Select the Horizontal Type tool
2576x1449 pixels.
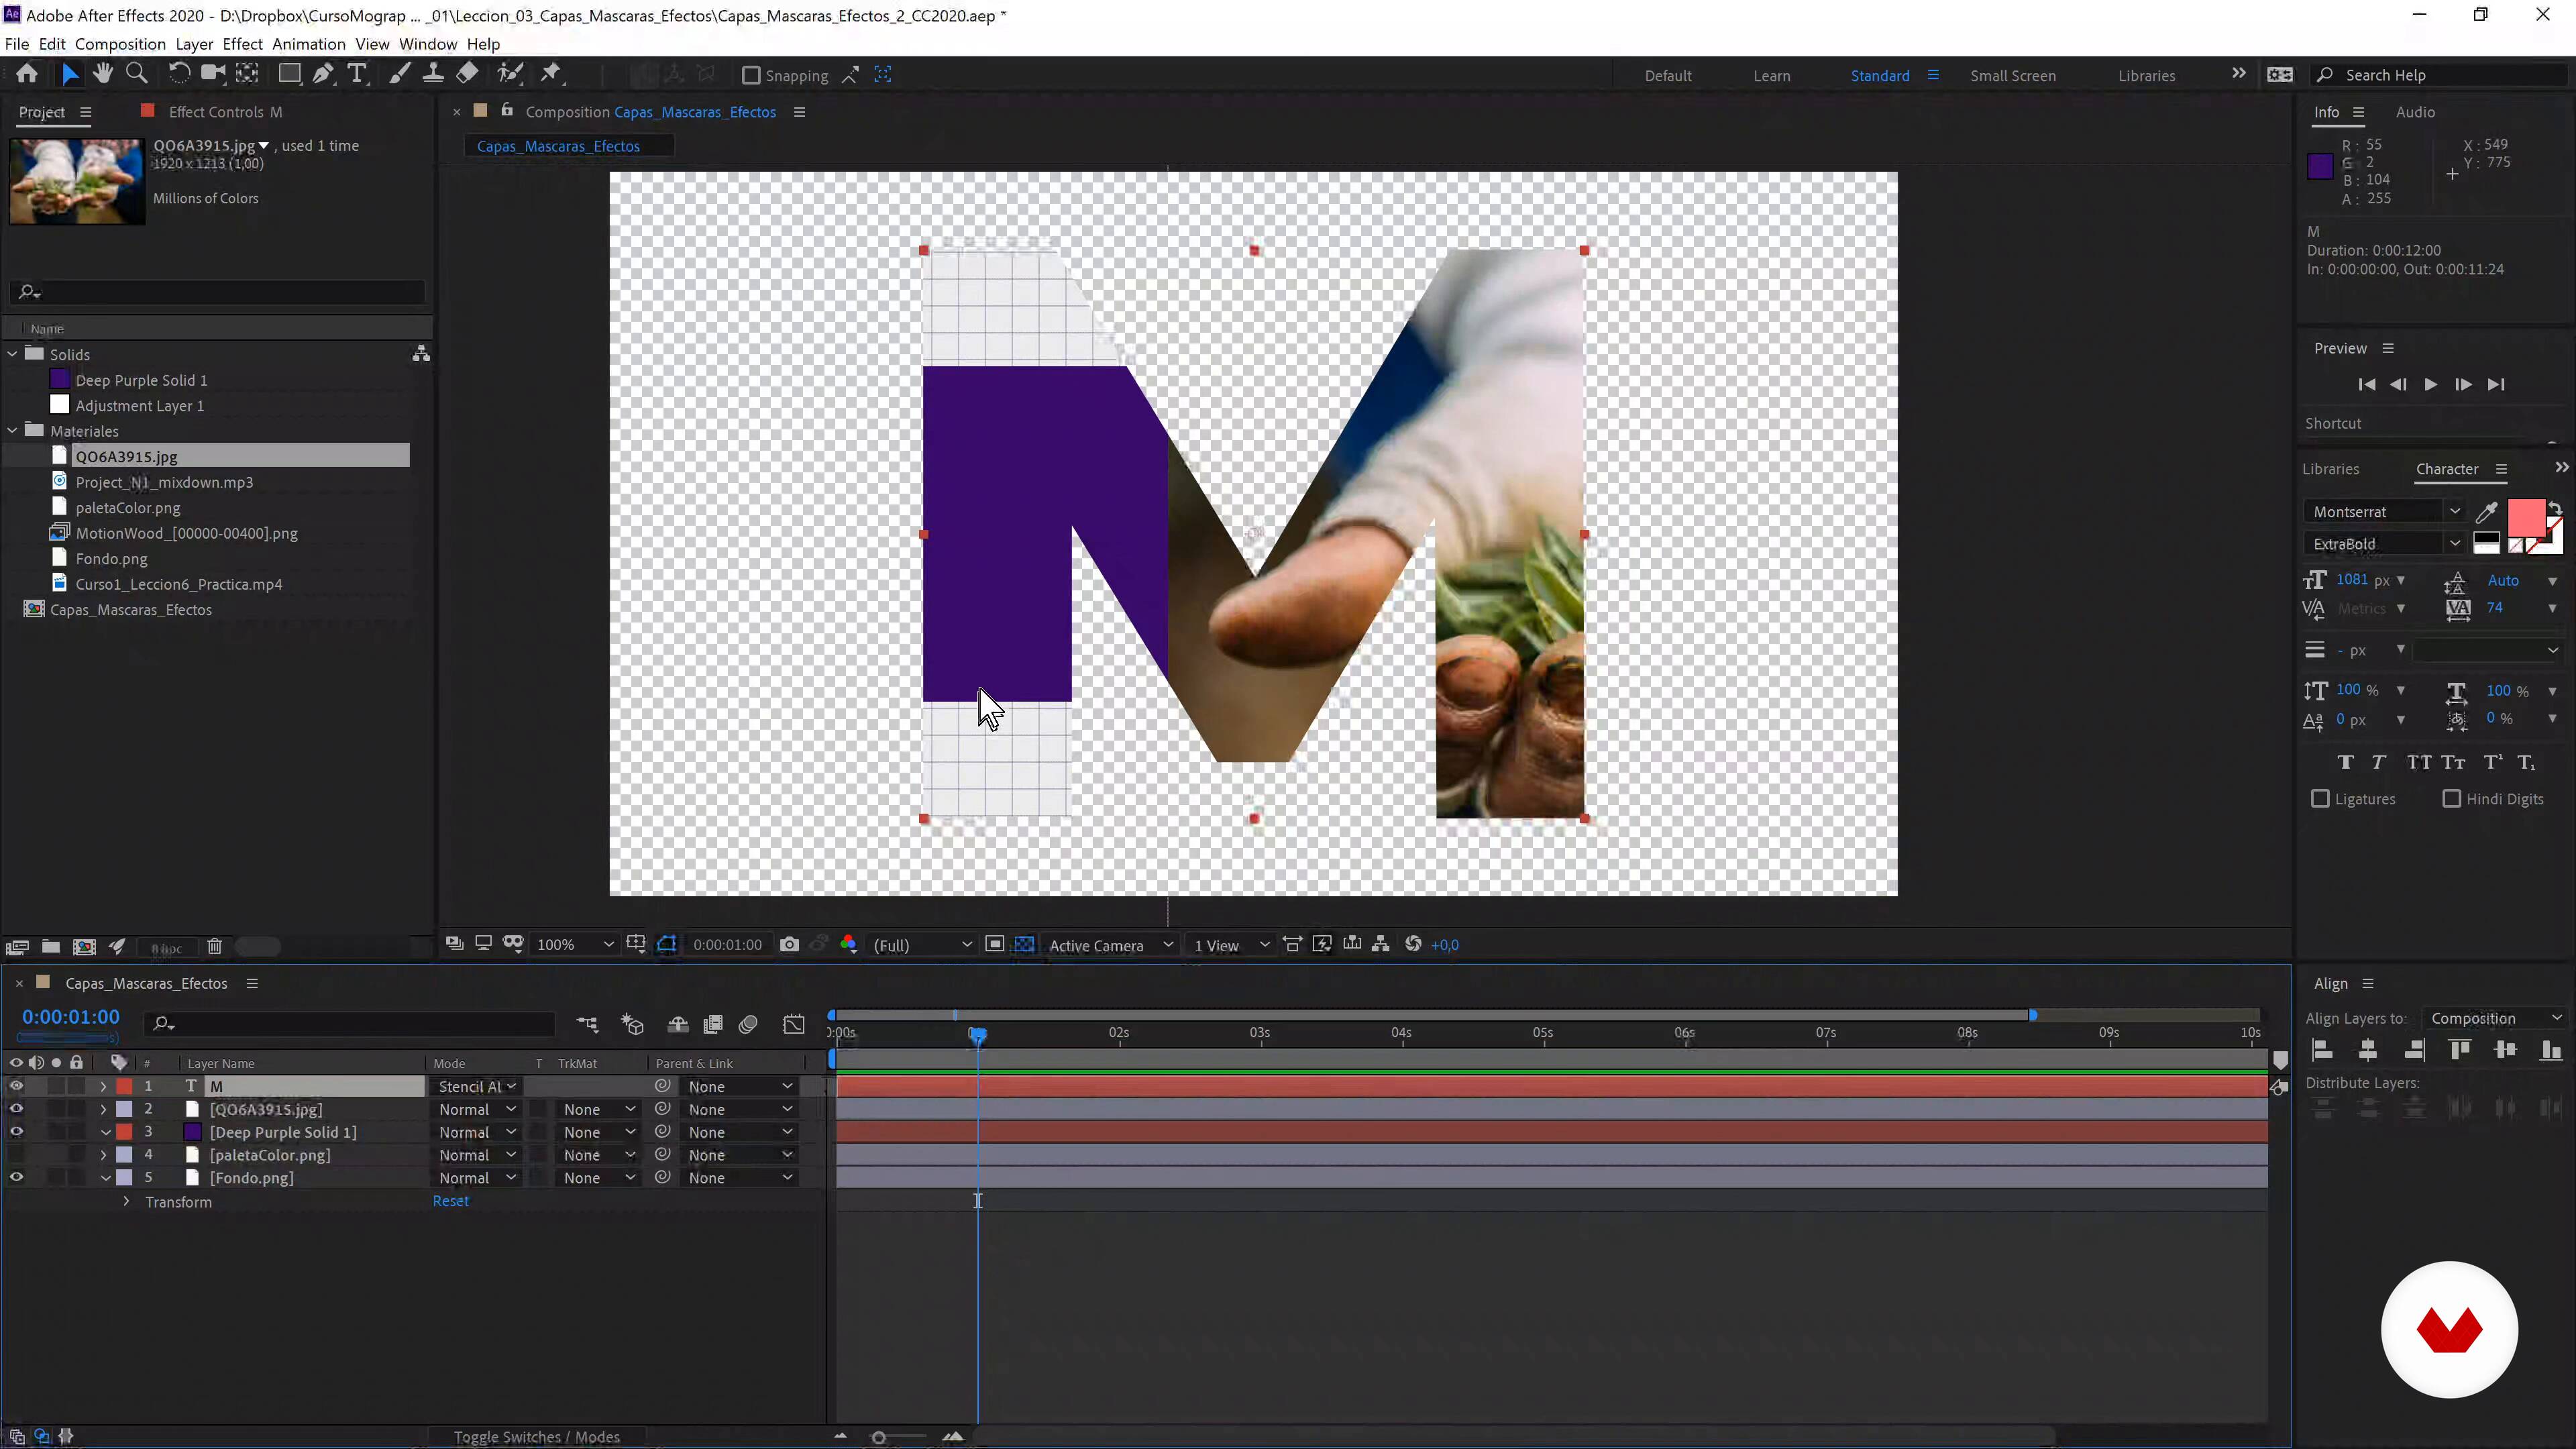pos(357,74)
